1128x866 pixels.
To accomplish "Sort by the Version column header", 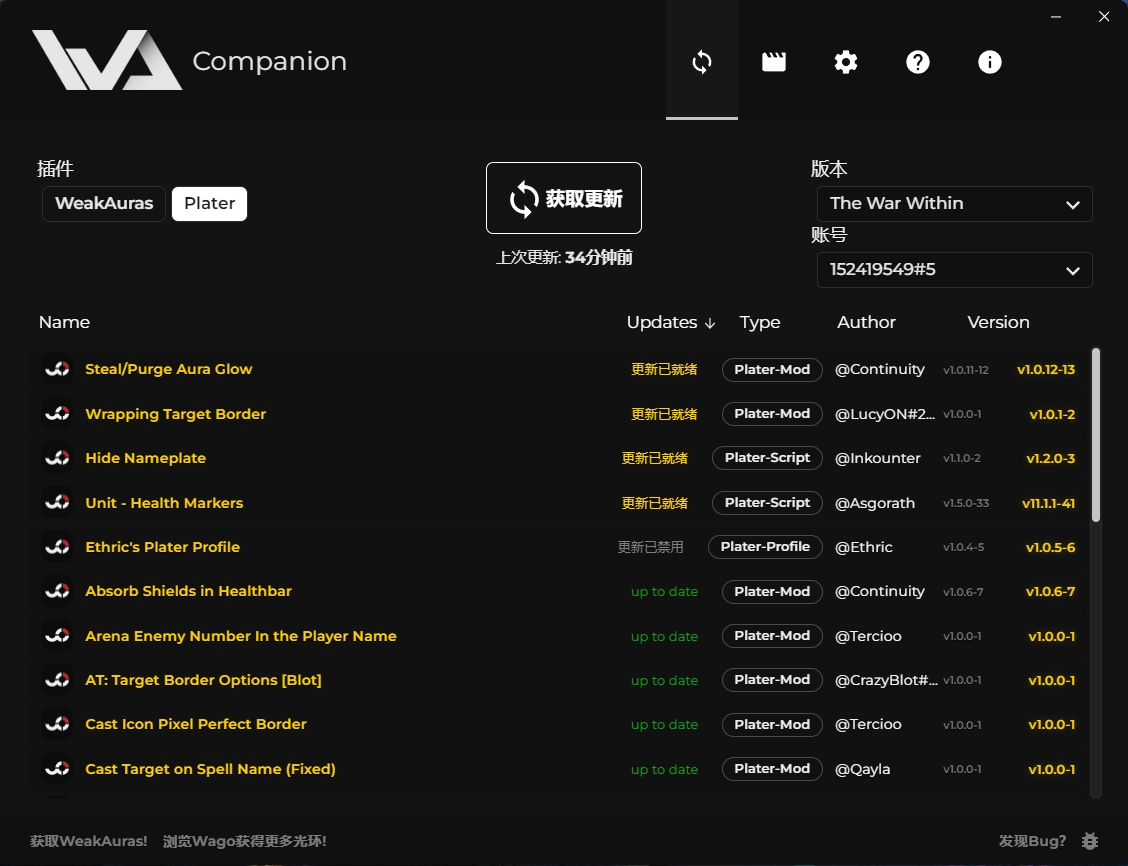I will click(998, 322).
